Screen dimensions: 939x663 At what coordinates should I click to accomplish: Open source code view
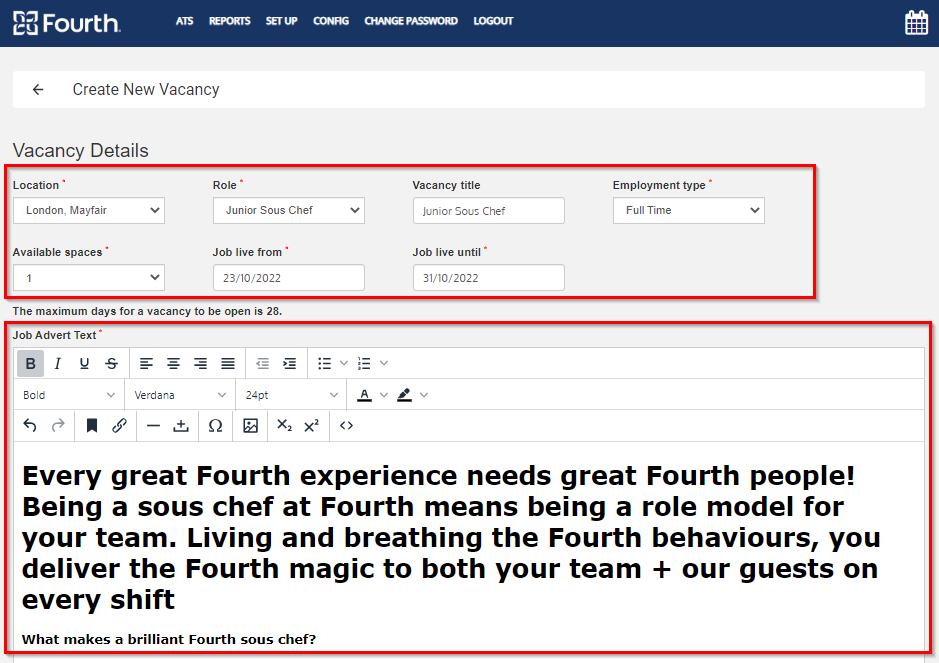tap(346, 426)
